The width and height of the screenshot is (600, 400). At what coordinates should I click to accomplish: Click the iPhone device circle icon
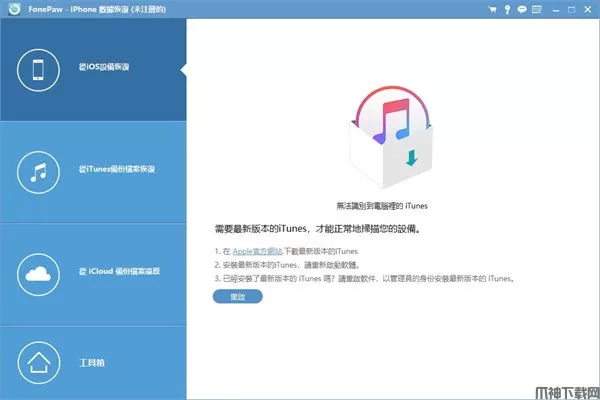pos(38,70)
